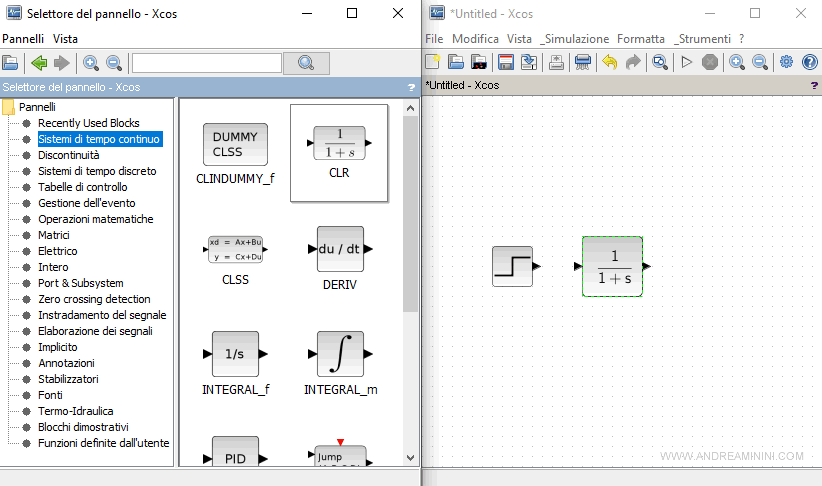Save the diagram with the floppy icon
Image resolution: width=822 pixels, height=486 pixels.
click(506, 62)
